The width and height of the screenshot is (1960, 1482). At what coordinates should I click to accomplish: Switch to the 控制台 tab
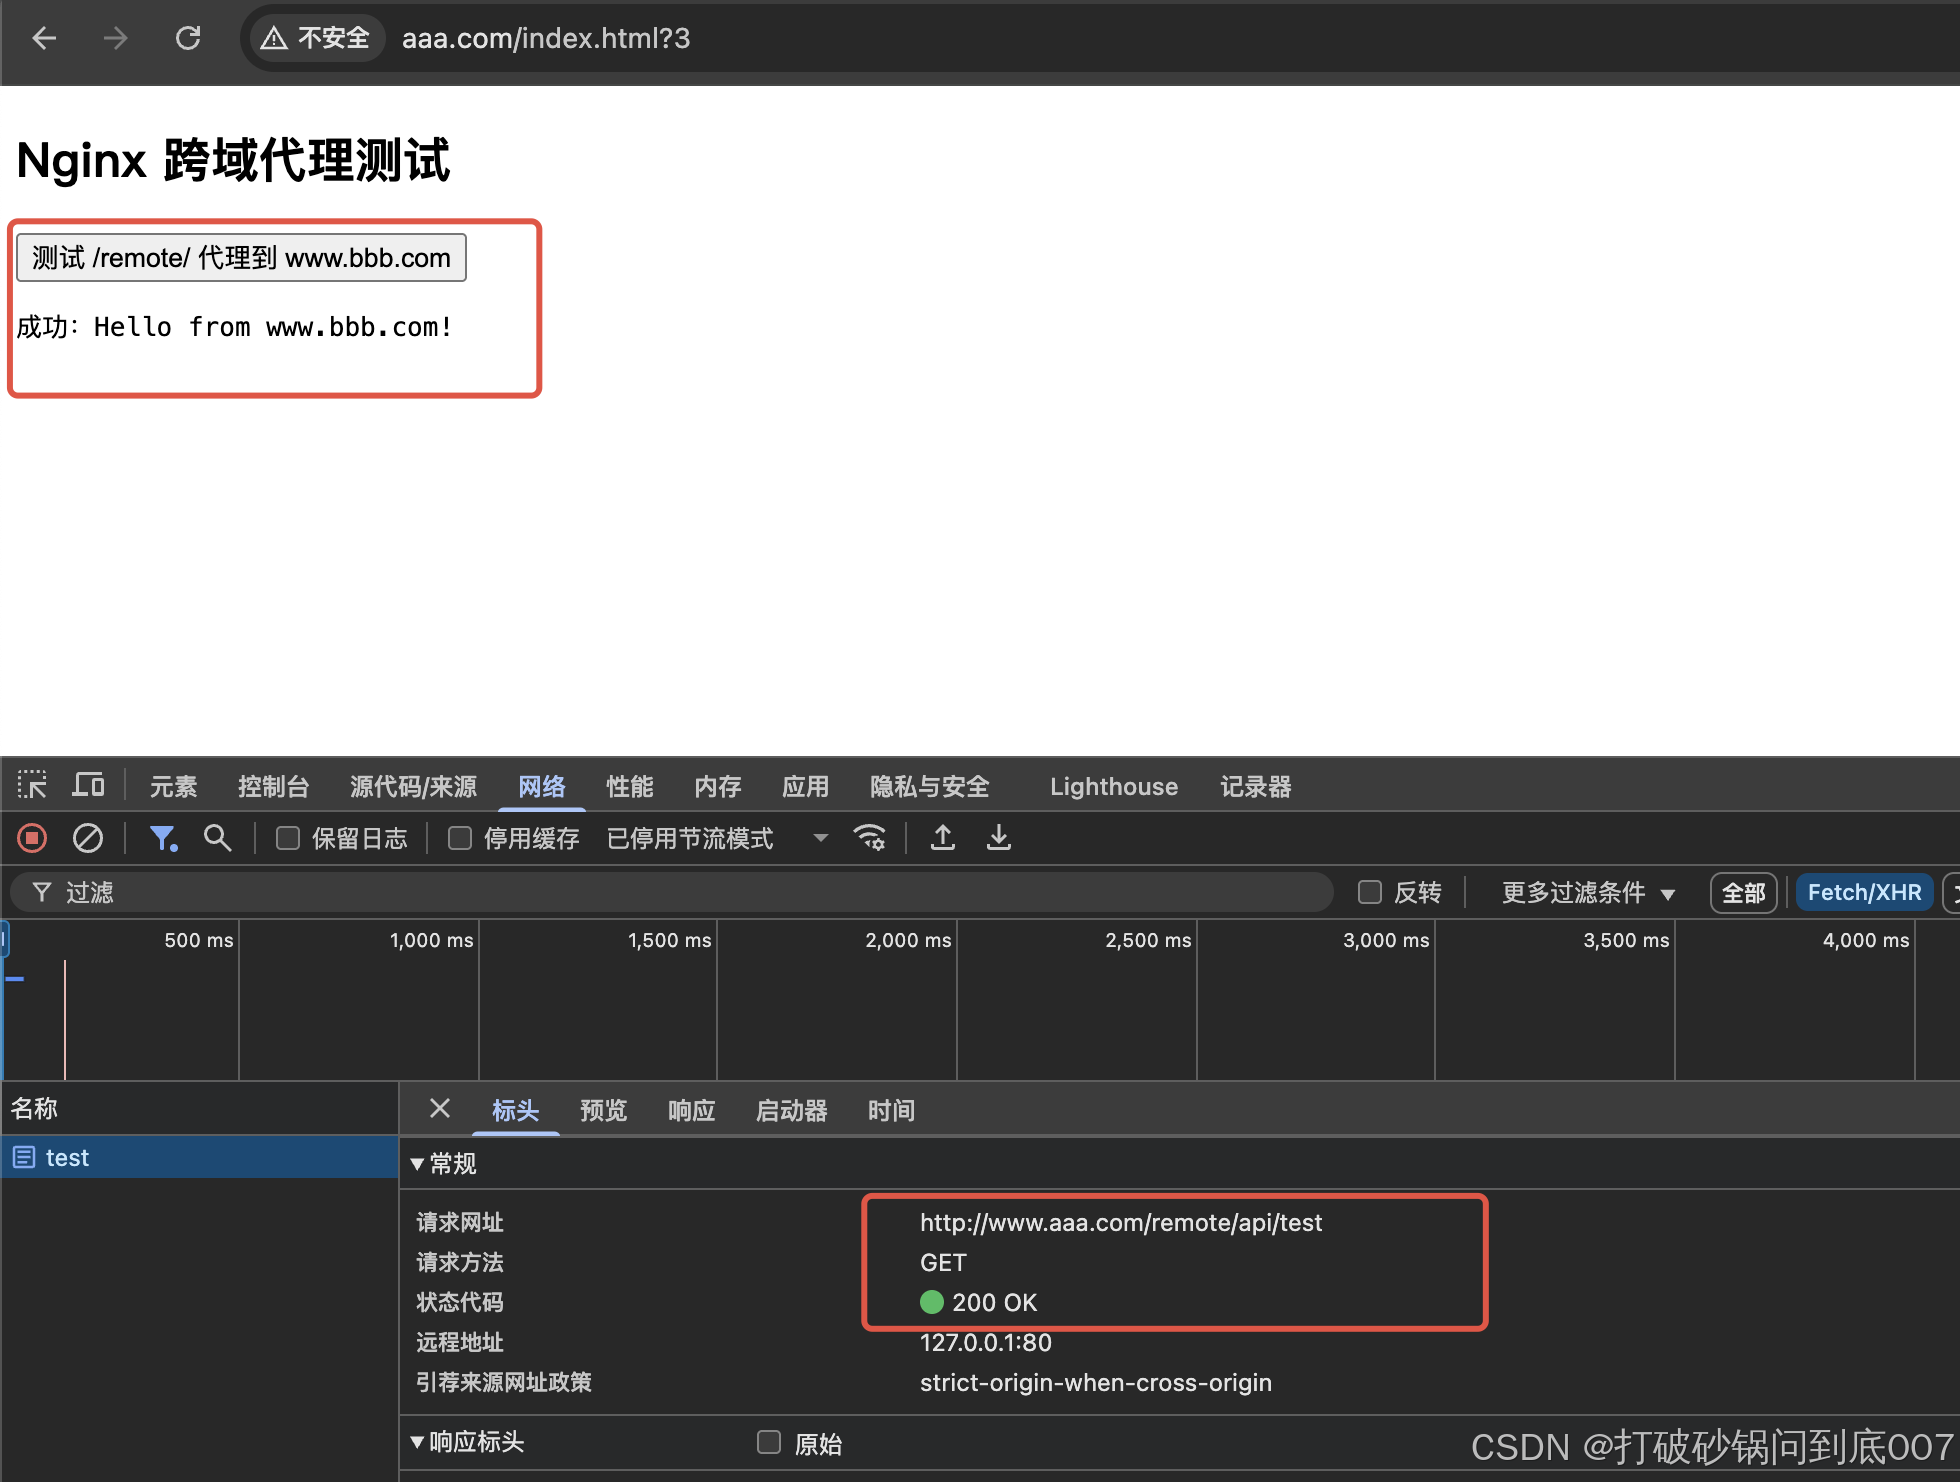pos(273,787)
